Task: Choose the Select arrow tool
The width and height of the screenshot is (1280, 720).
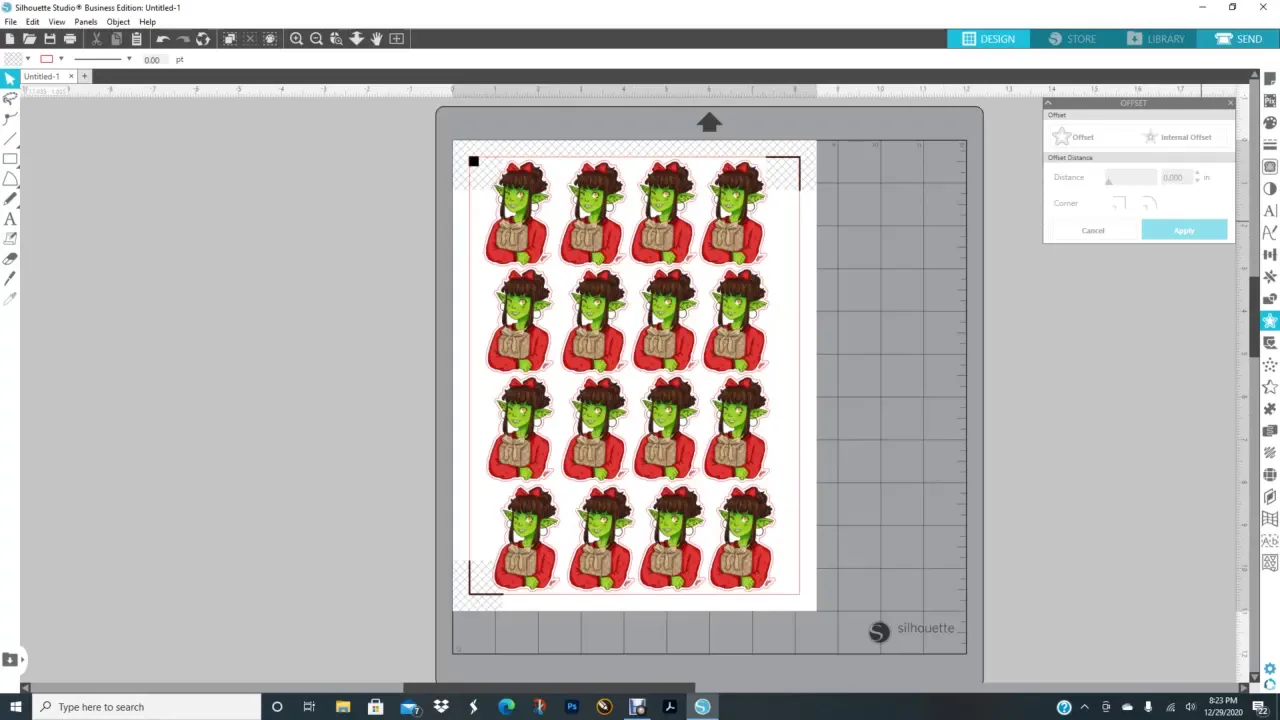Action: 10,78
